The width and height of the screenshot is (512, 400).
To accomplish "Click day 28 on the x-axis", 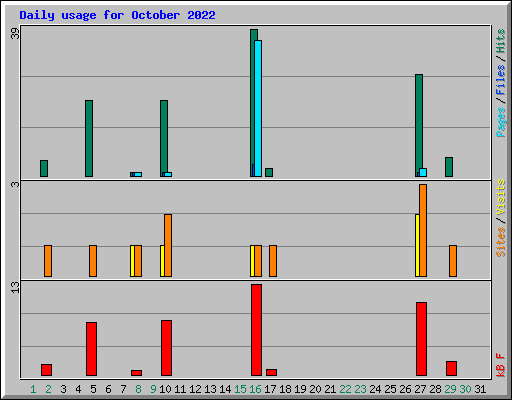I will (435, 389).
